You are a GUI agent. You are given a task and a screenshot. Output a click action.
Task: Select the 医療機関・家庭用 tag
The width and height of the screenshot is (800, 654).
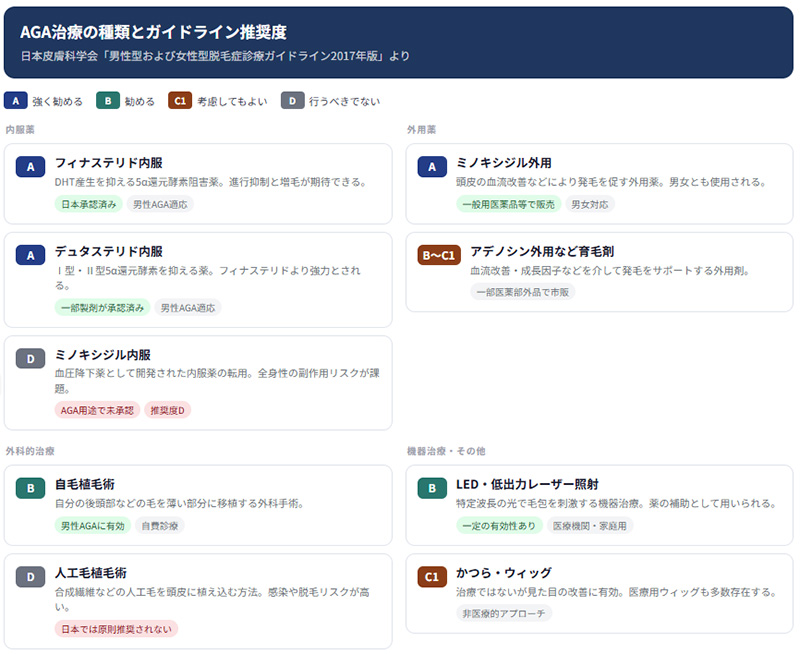[589, 525]
